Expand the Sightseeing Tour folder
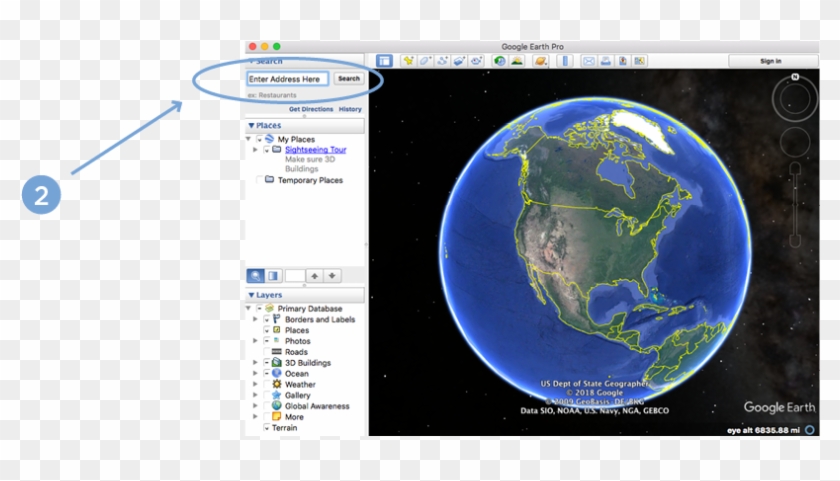This screenshot has height=481, width=840. tap(256, 150)
